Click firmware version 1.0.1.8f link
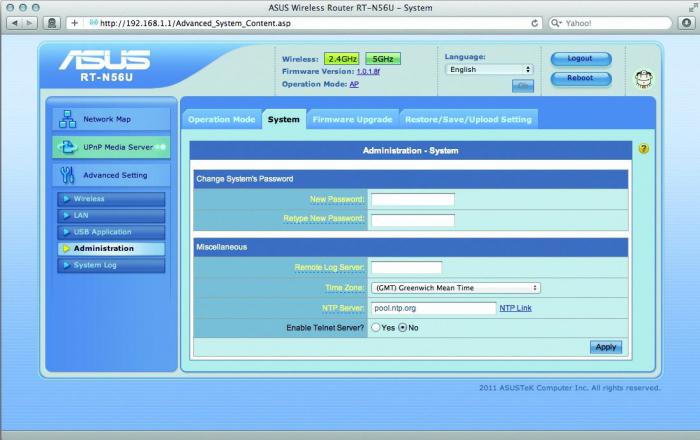Image resolution: width=700 pixels, height=440 pixels. point(368,71)
